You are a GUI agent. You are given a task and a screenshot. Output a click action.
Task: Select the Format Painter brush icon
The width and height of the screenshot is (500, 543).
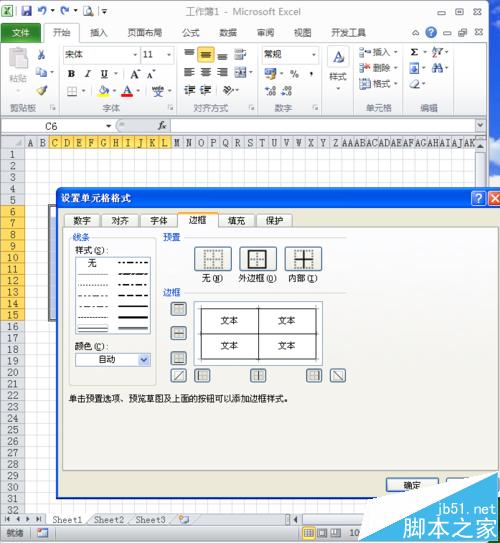pyautogui.click(x=42, y=90)
